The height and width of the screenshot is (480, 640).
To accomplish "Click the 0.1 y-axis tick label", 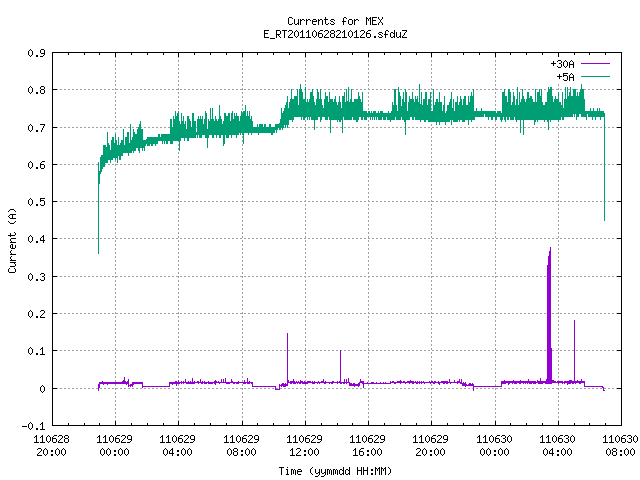I will coord(36,351).
